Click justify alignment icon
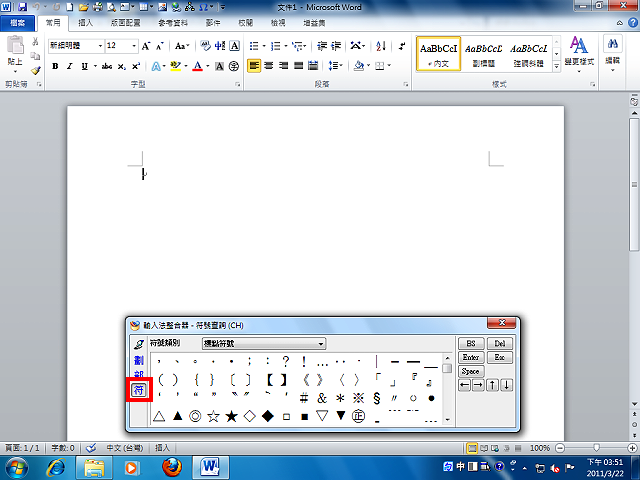640x480 pixels. [299, 66]
